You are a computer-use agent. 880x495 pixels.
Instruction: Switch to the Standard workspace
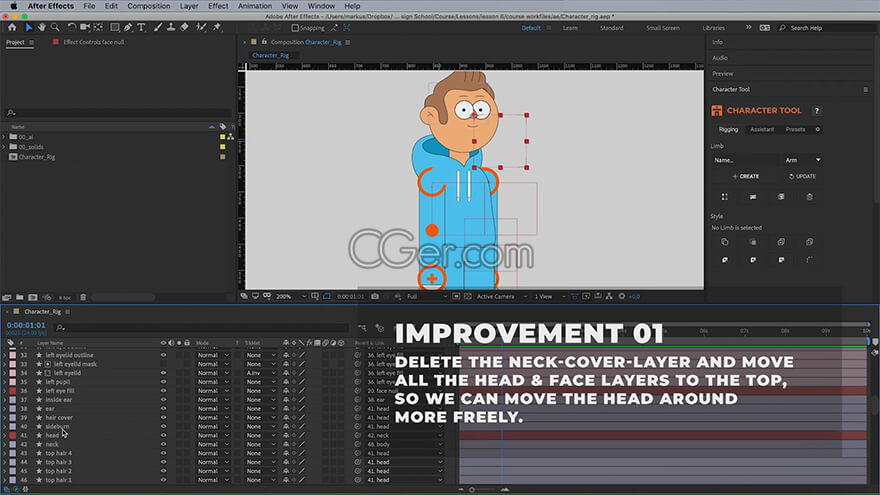coord(612,28)
